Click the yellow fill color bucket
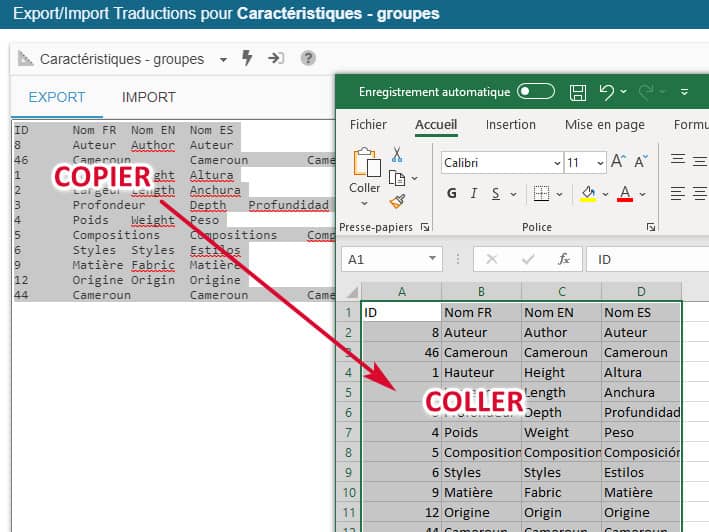 pos(589,193)
